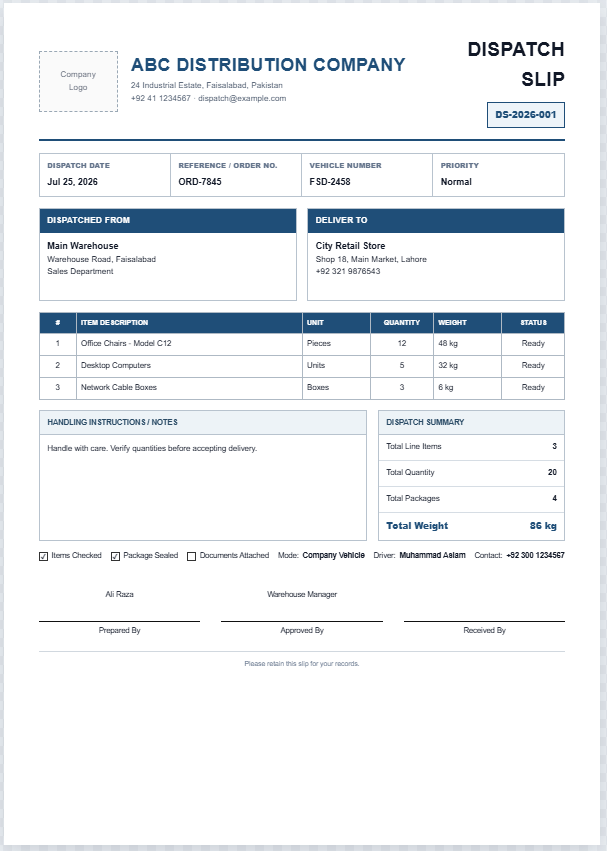Click the ABC DISTRIBUTION COMPANY heading
607x851 pixels.
pos(268,65)
